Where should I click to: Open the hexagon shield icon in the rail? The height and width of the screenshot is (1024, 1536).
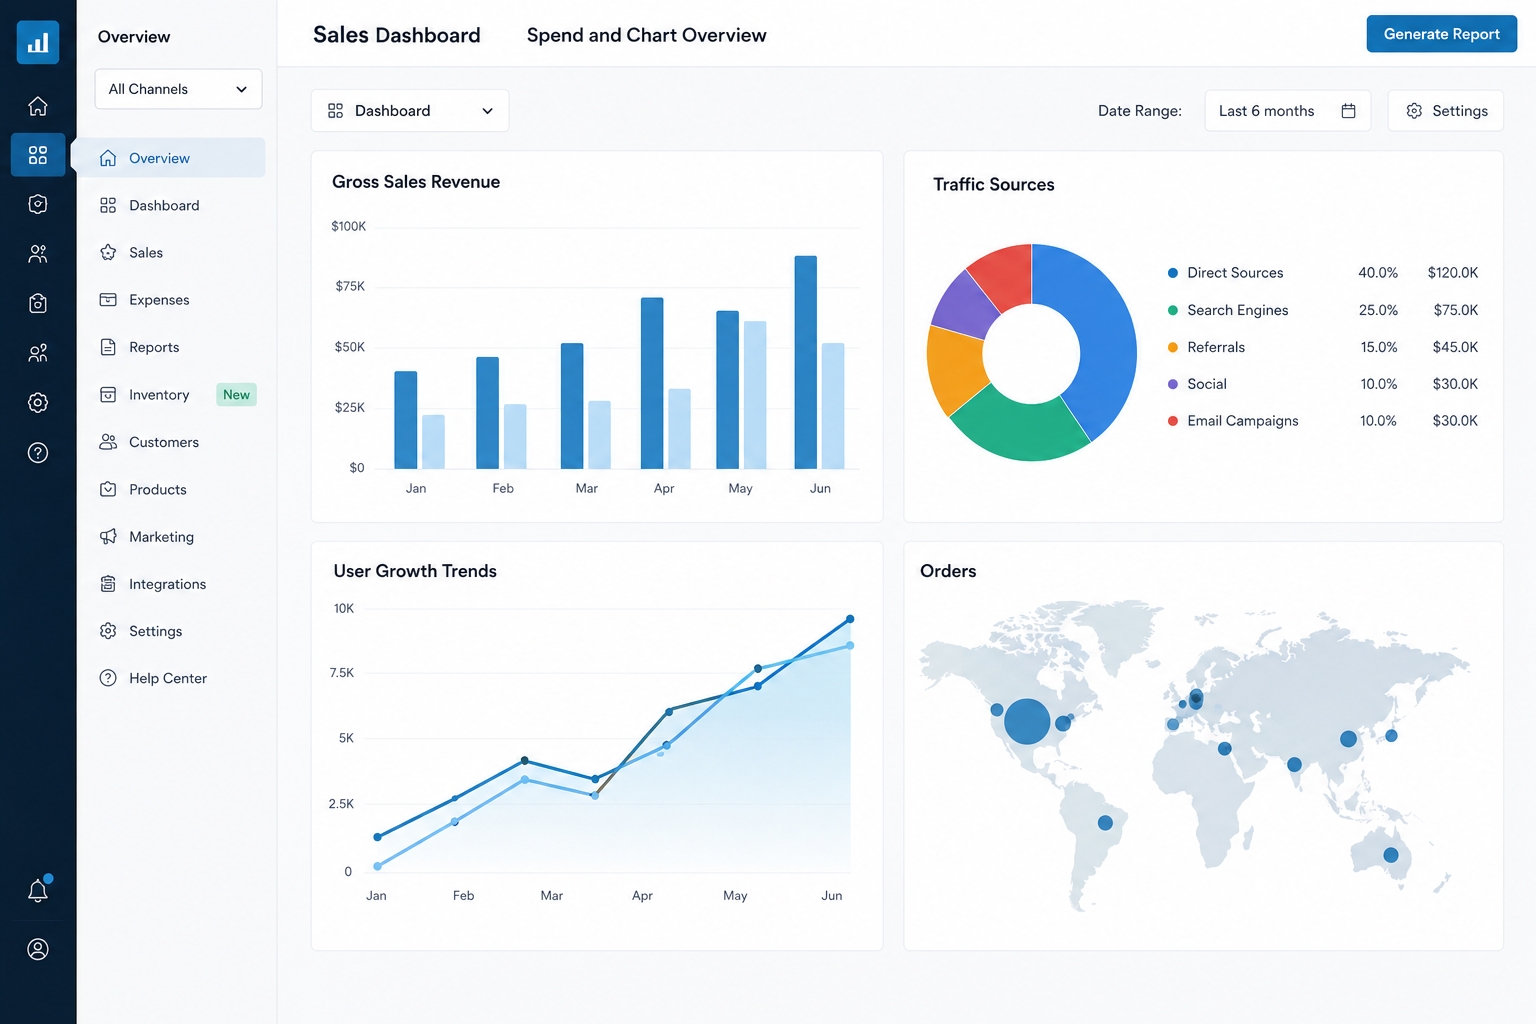[38, 204]
